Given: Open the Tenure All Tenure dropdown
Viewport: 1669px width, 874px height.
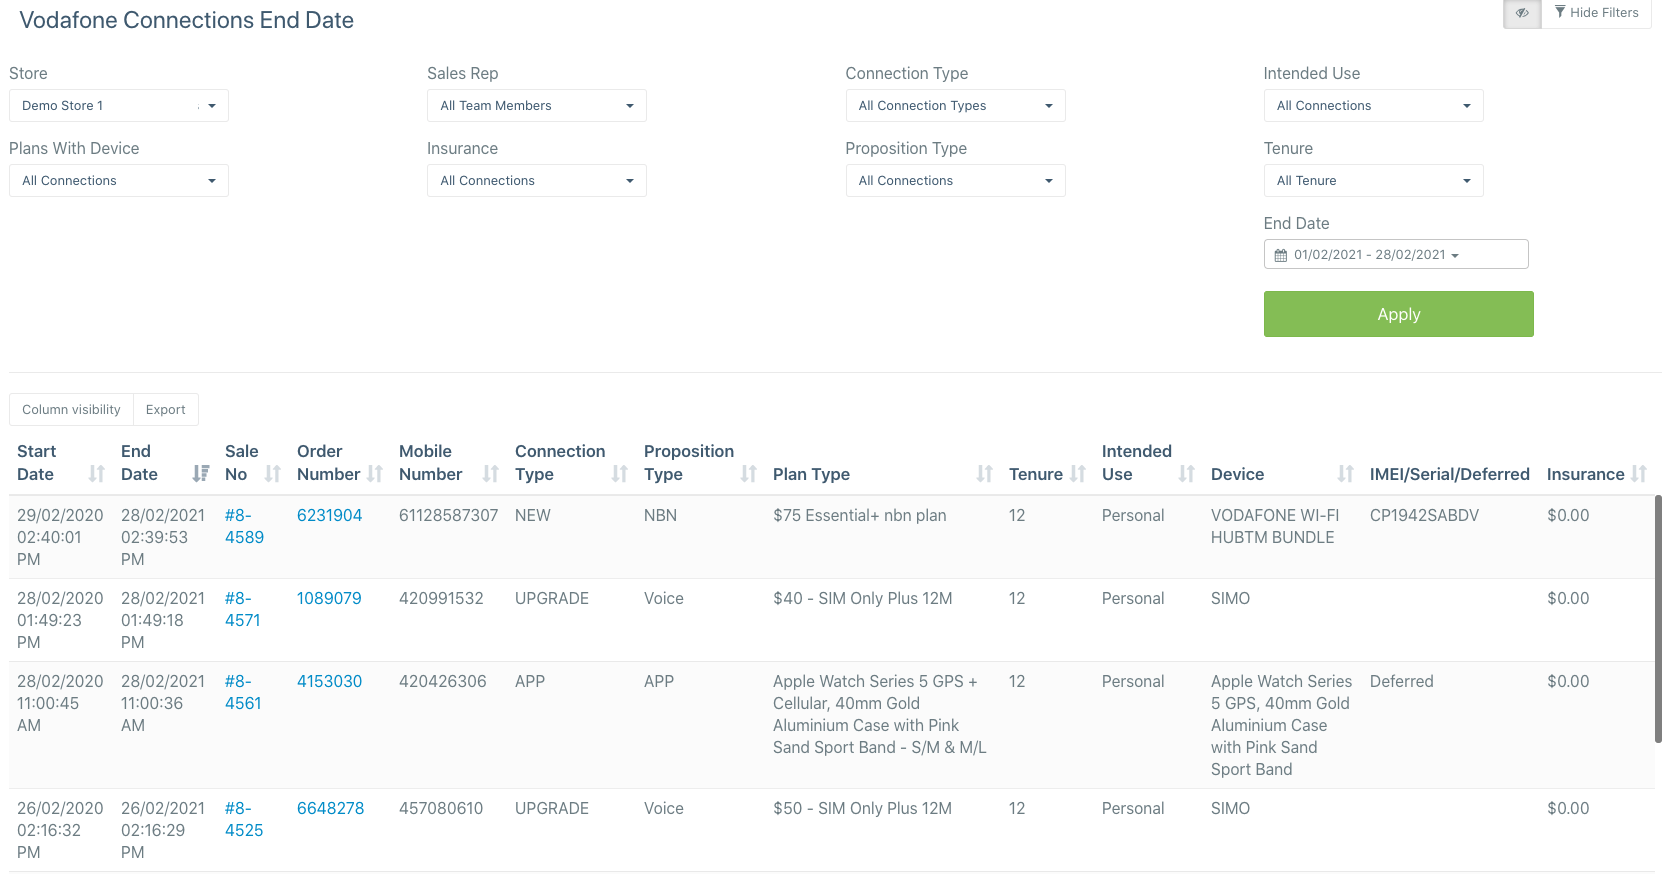Looking at the screenshot, I should pos(1373,181).
